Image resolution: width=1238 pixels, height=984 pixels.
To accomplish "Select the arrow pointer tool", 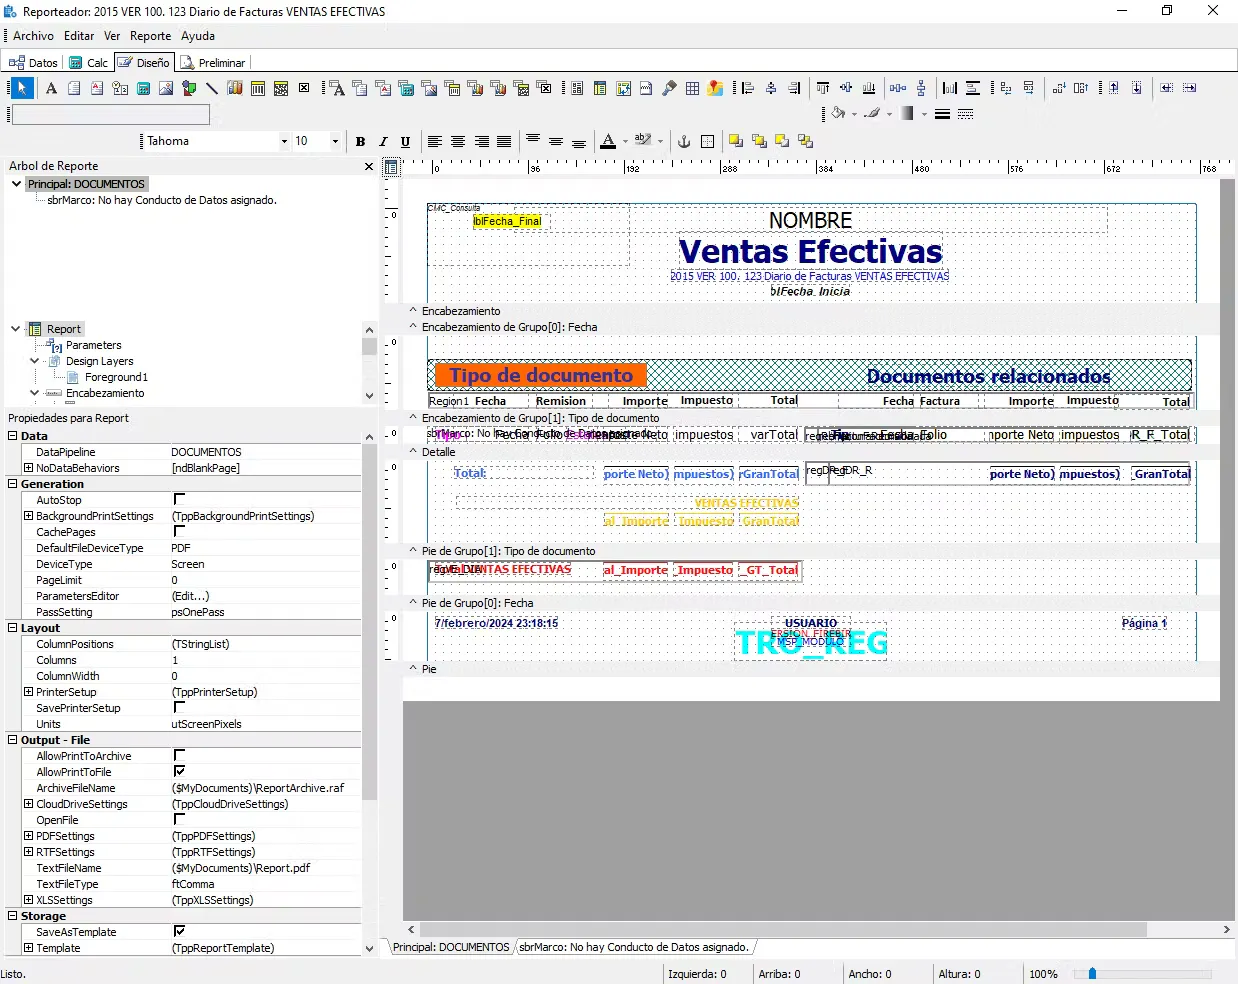I will [22, 88].
